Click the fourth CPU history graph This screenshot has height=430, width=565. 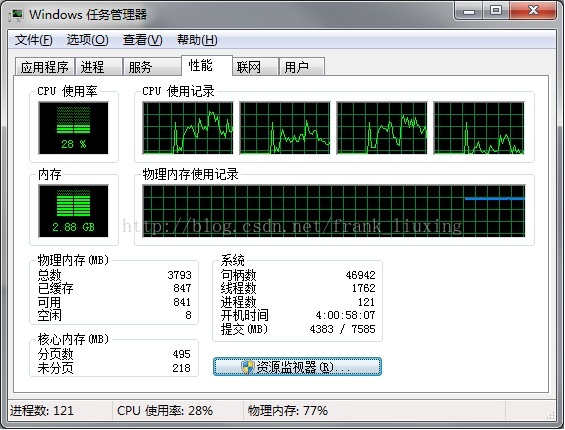click(479, 128)
